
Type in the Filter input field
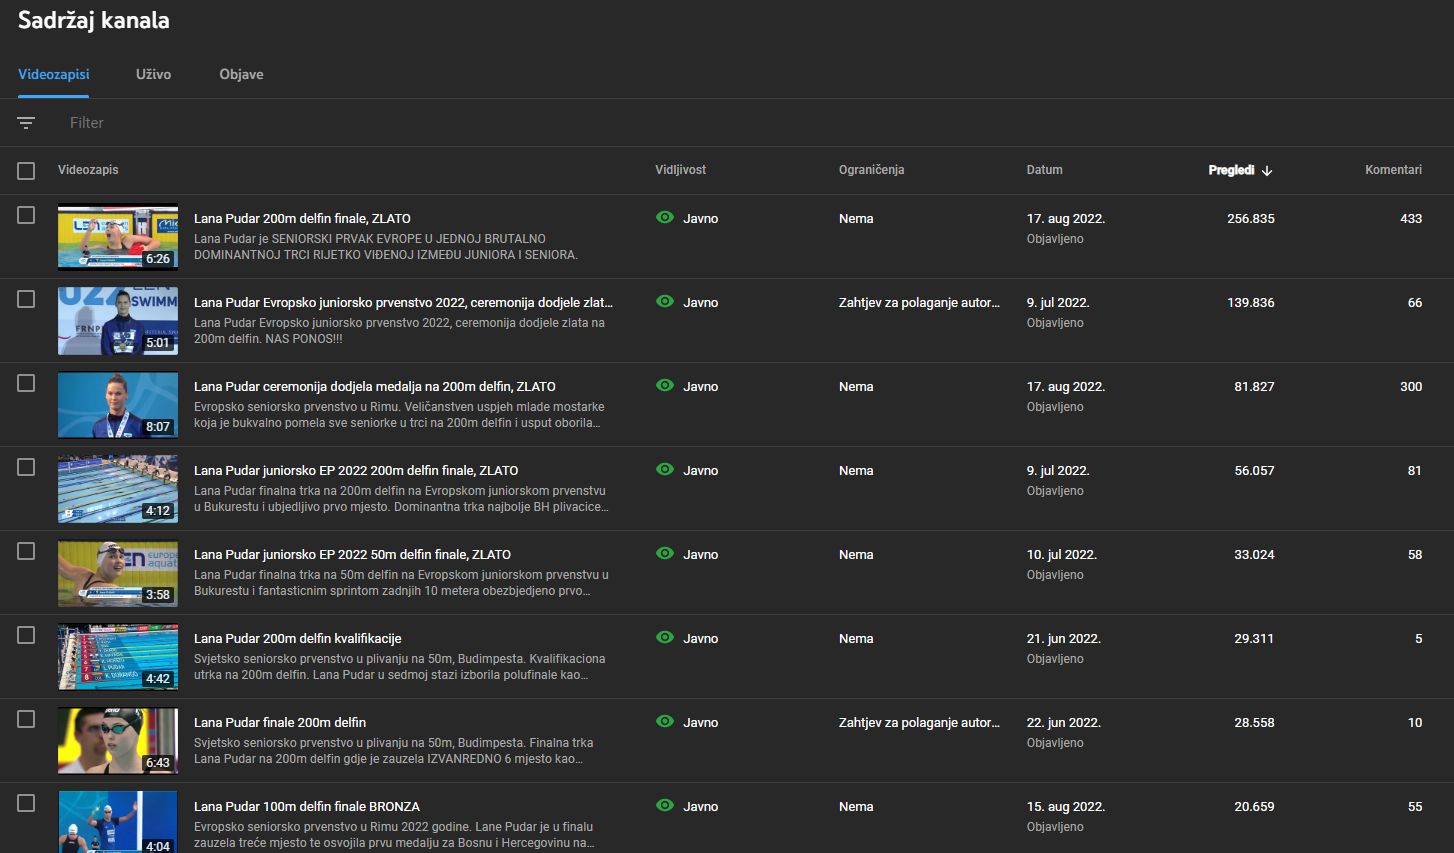[300, 123]
